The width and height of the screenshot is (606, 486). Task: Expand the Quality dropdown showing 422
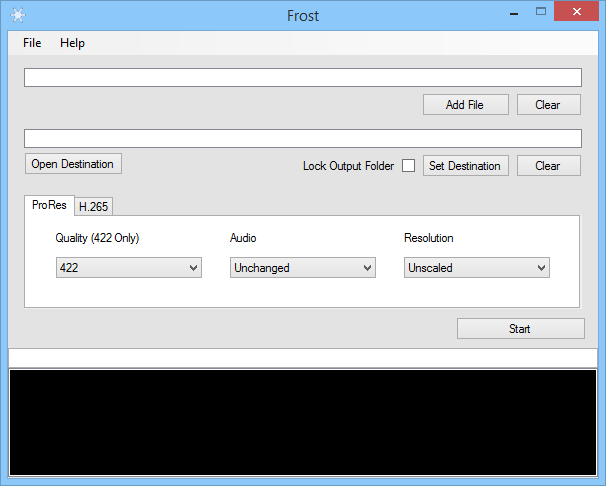[x=129, y=268]
